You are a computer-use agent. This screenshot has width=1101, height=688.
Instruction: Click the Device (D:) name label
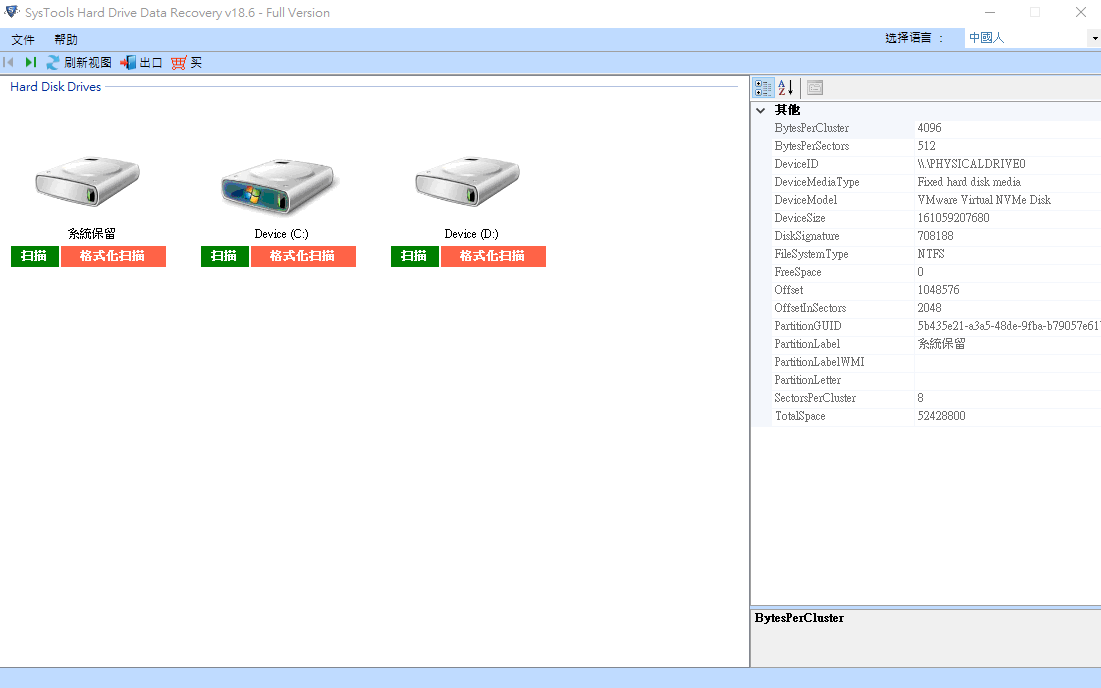(471, 234)
